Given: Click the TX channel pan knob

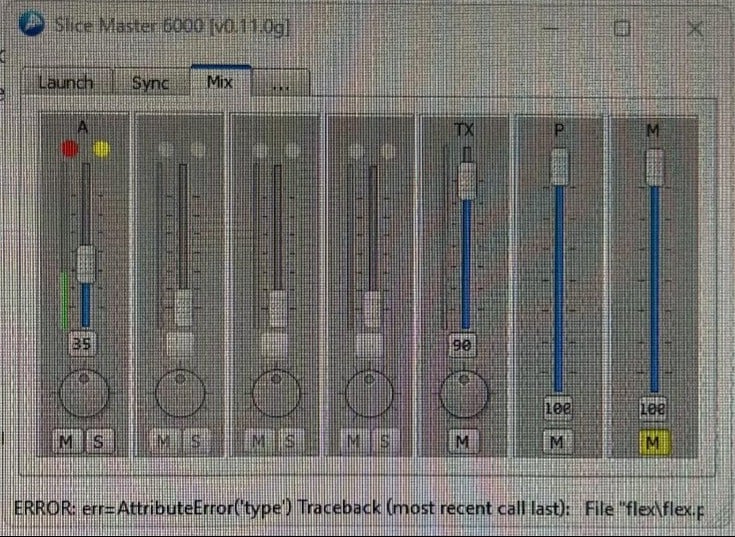Looking at the screenshot, I should pyautogui.click(x=465, y=394).
